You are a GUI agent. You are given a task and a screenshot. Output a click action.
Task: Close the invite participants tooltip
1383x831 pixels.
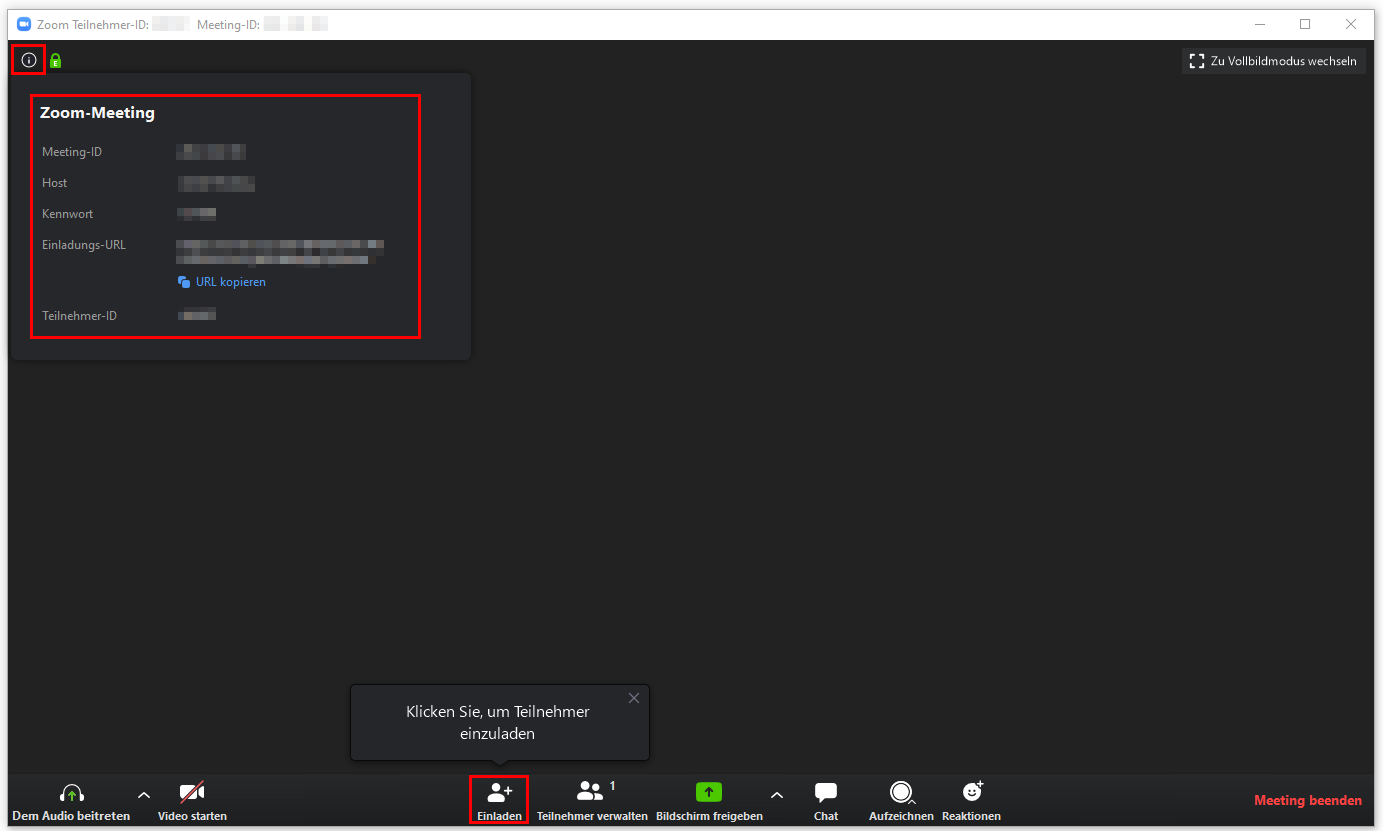coord(633,698)
